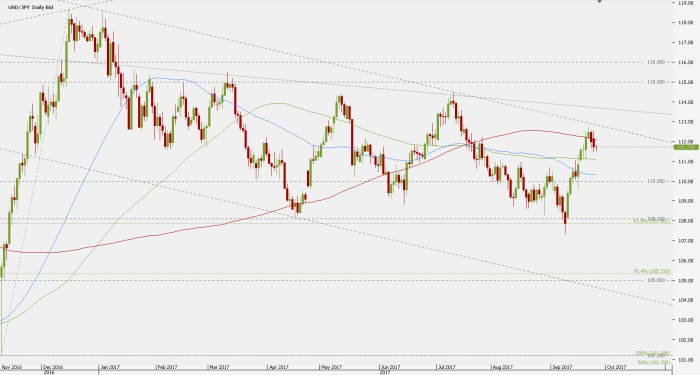Viewport: 700px width, 375px height.
Task: Click the small marker icon at chart top
Action: 600,1
